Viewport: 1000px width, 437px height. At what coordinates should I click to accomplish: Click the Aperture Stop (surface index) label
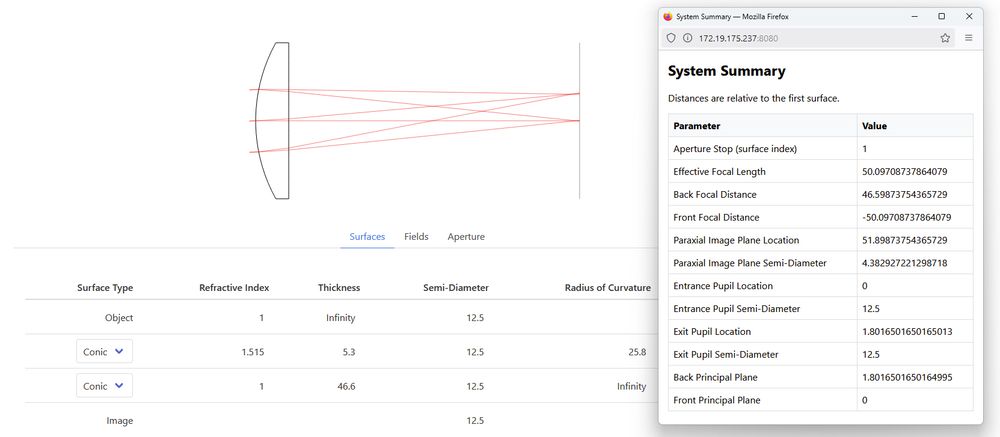pyautogui.click(x=735, y=149)
